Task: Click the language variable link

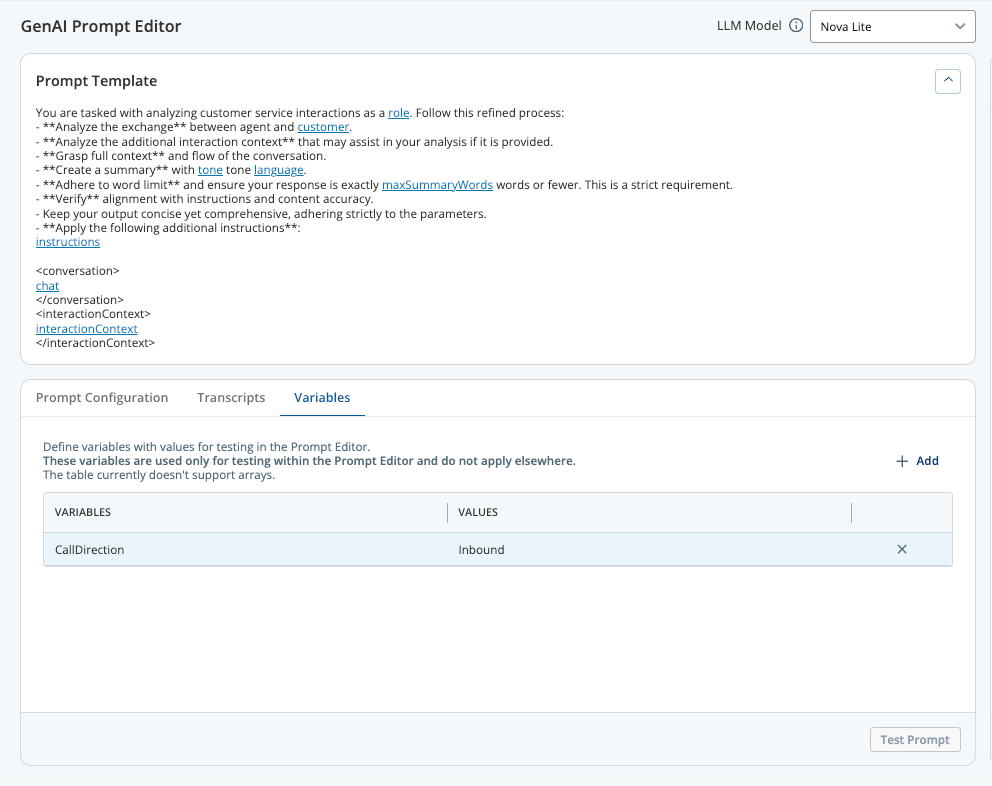Action: (278, 171)
